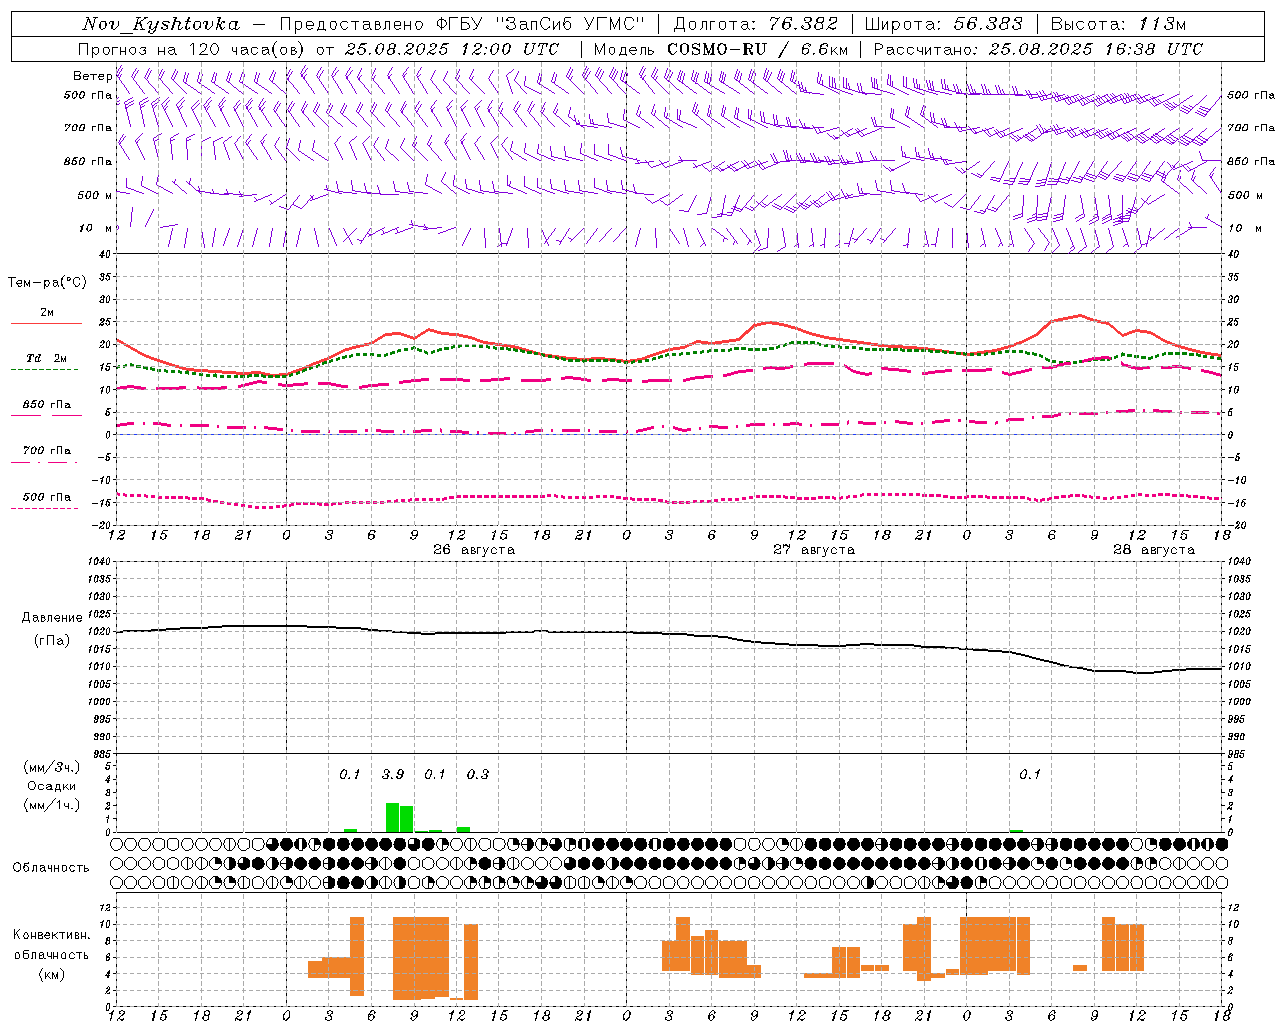Select the 'Широта: 56.383' latitude value
Image resolution: width=1280 pixels, height=1024 pixels.
[943, 24]
